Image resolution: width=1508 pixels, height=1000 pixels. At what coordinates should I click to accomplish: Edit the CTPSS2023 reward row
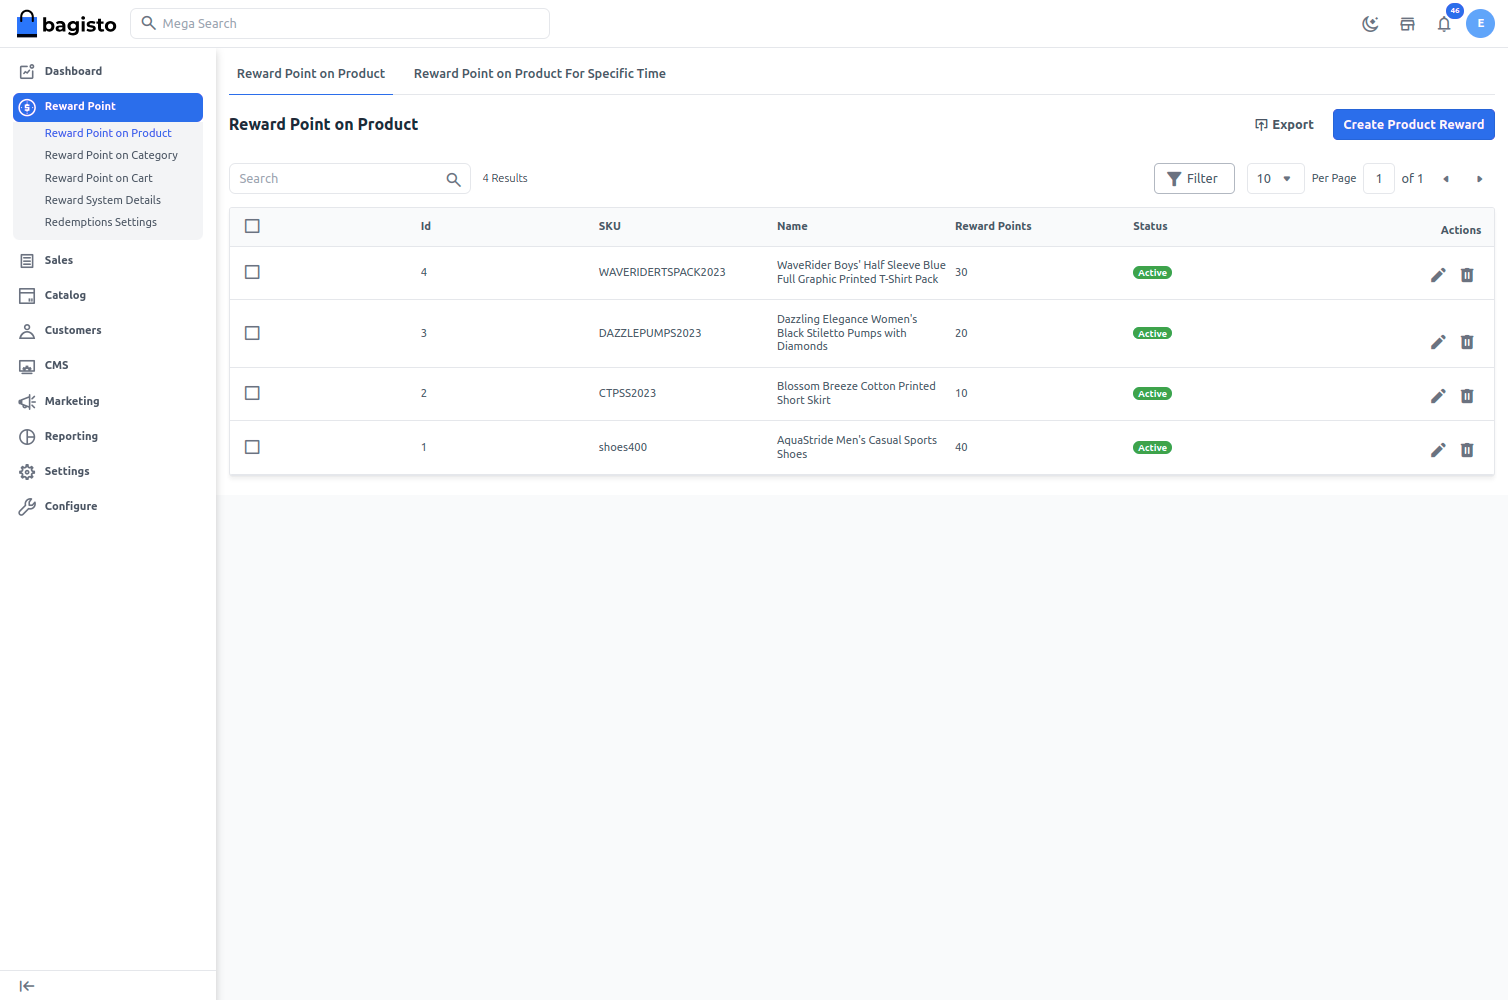[1438, 396]
